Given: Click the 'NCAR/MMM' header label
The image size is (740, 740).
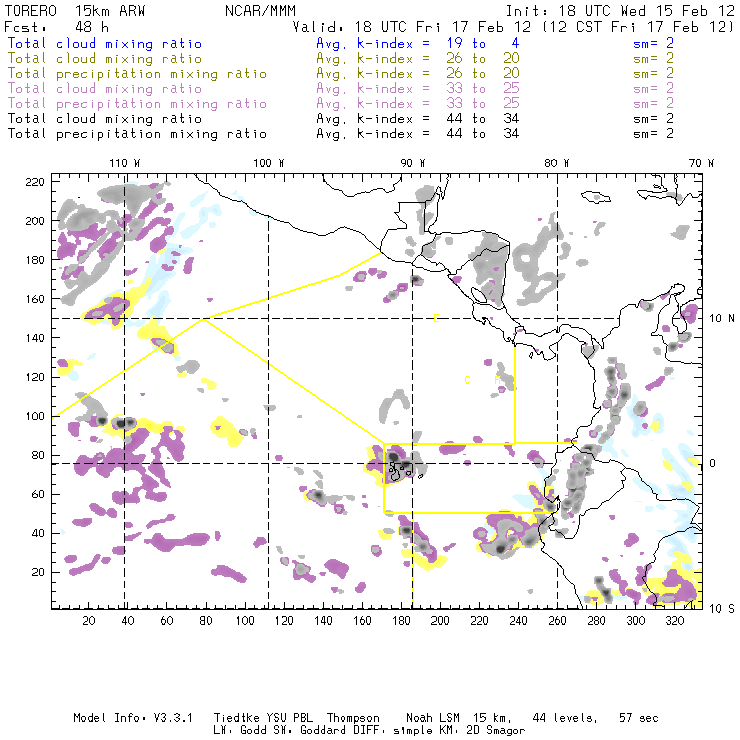Looking at the screenshot, I should coord(260,11).
